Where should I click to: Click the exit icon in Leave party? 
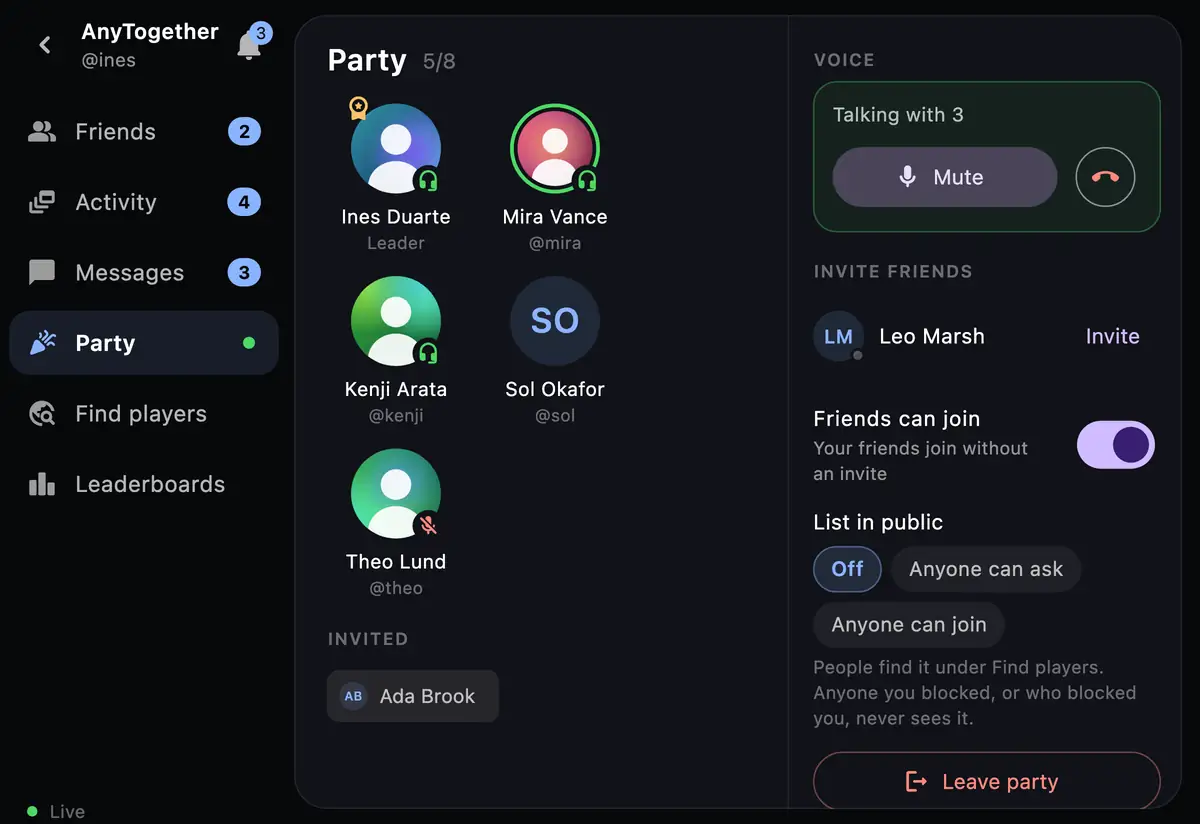[916, 782]
